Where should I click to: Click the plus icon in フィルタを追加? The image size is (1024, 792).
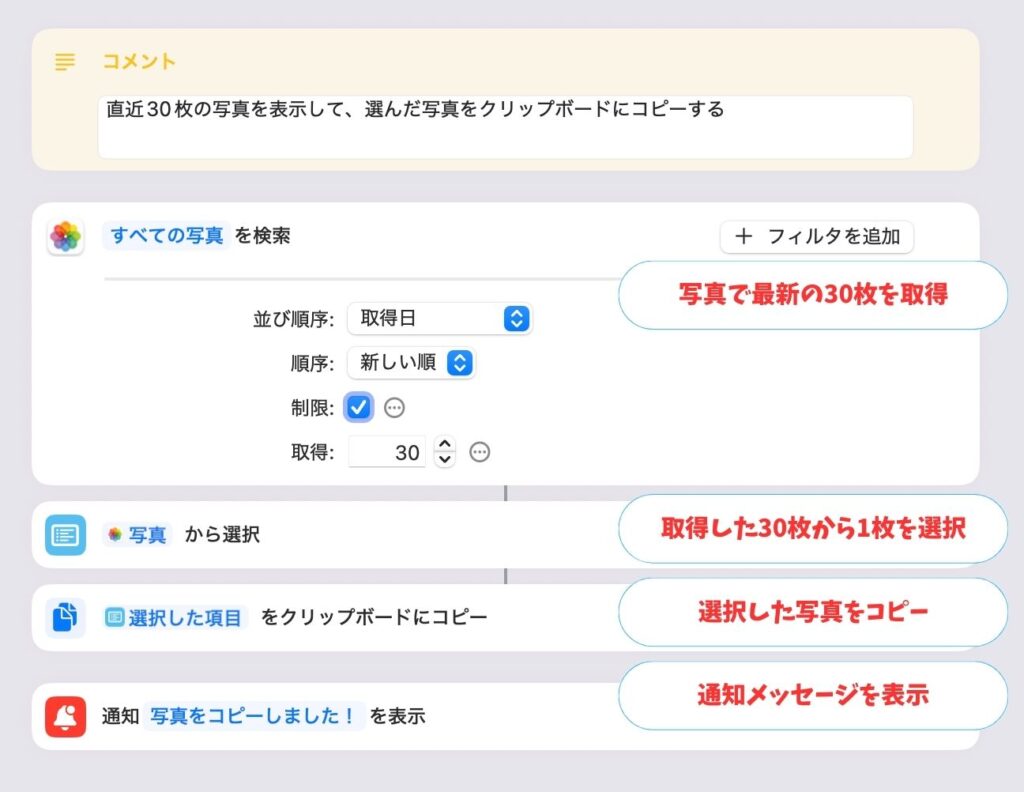coord(744,236)
